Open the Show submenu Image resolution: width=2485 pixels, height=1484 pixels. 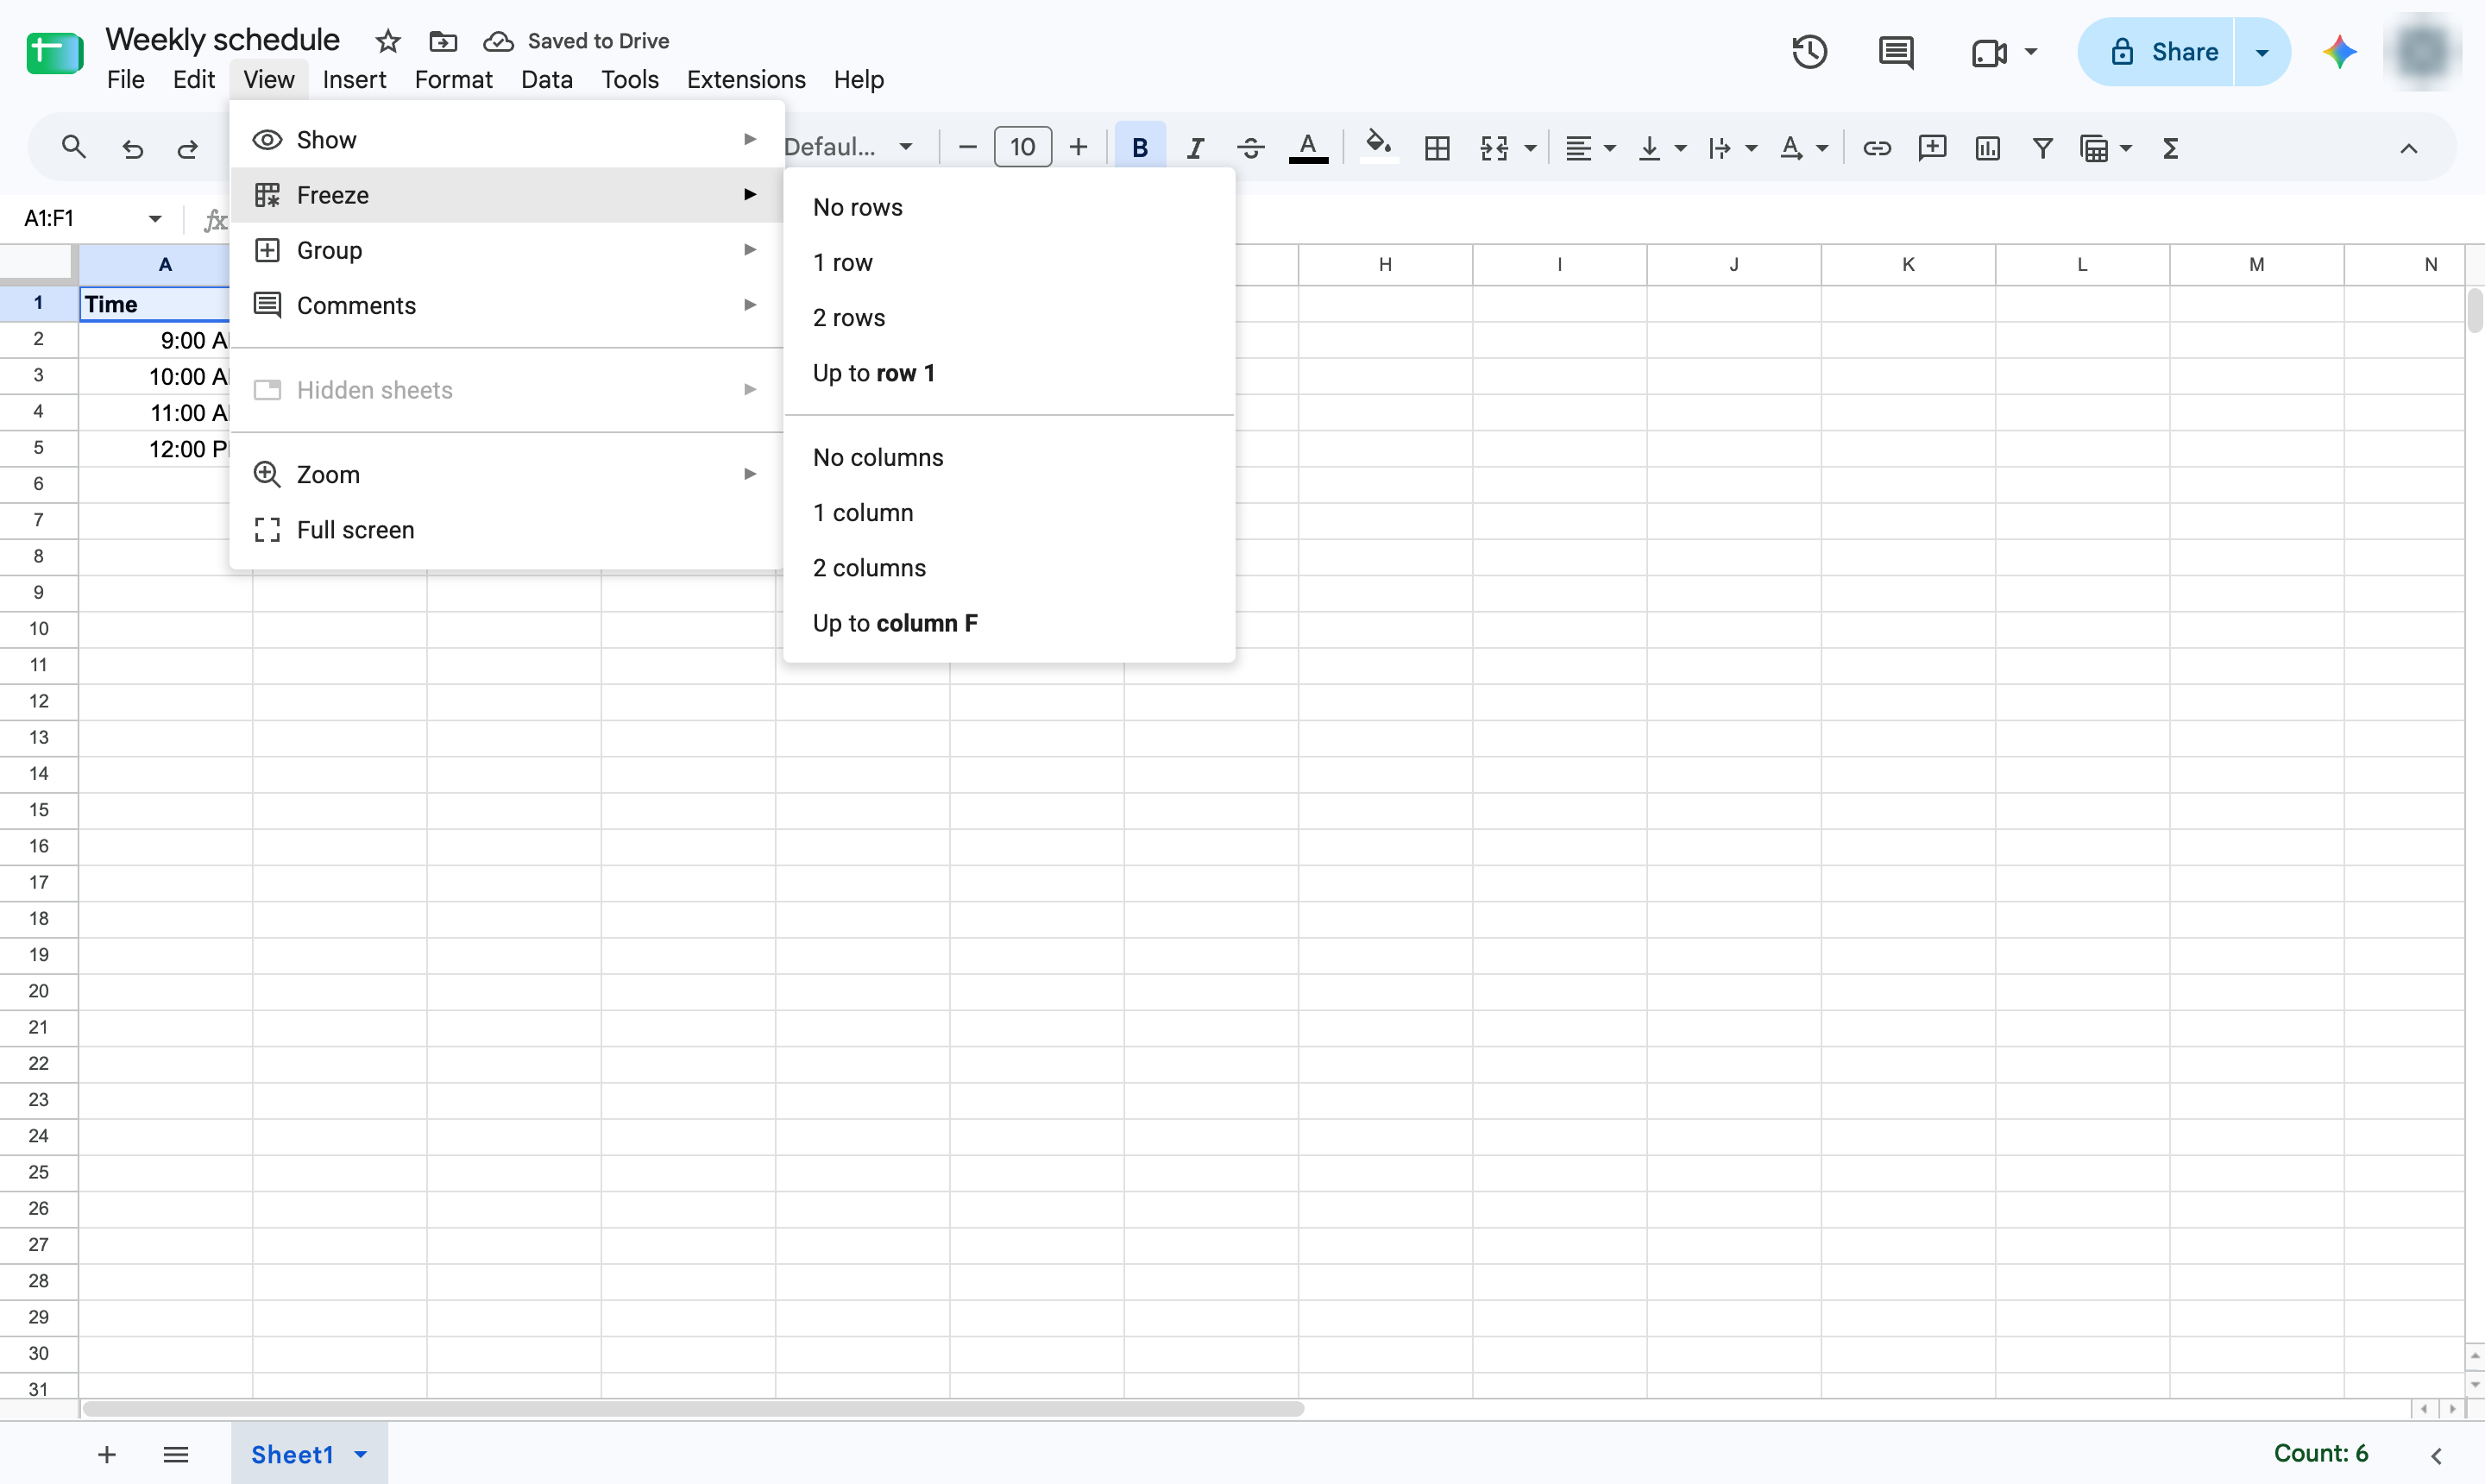pyautogui.click(x=506, y=139)
